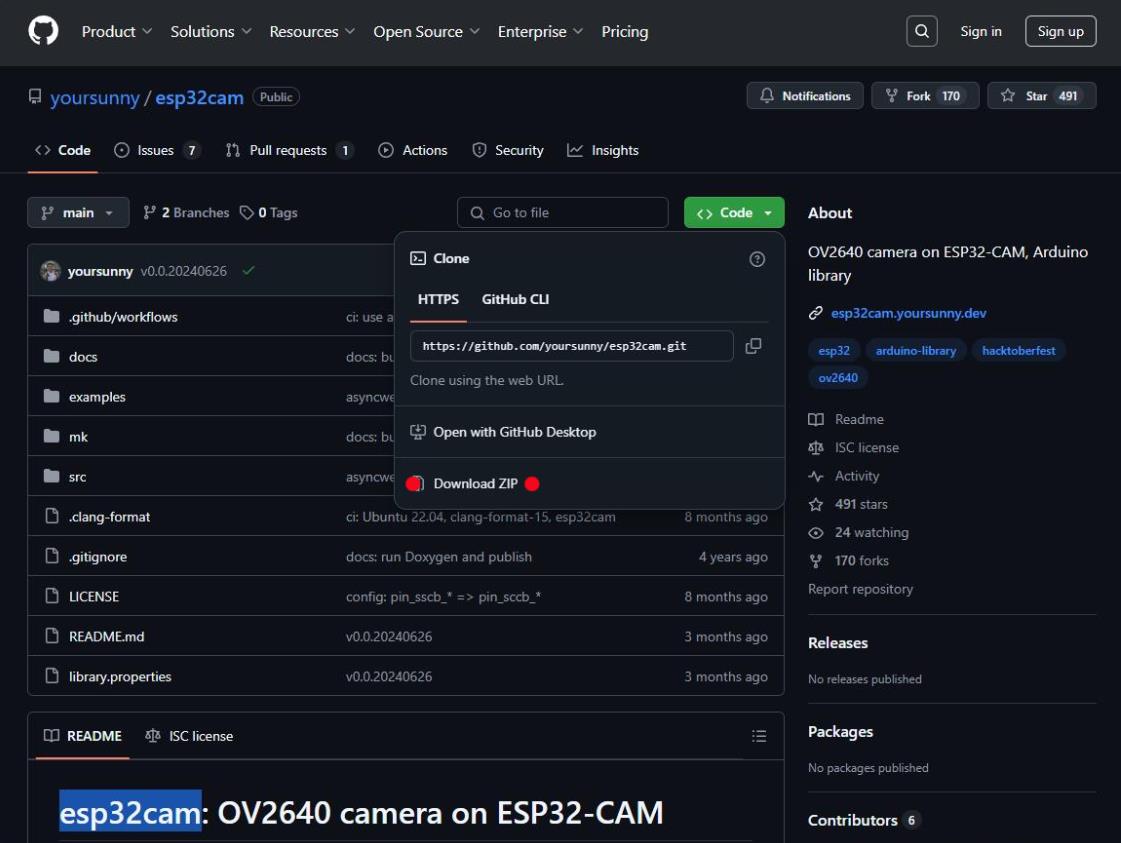Open the Issues tab
Viewport: 1121px width, 843px height.
pos(157,150)
